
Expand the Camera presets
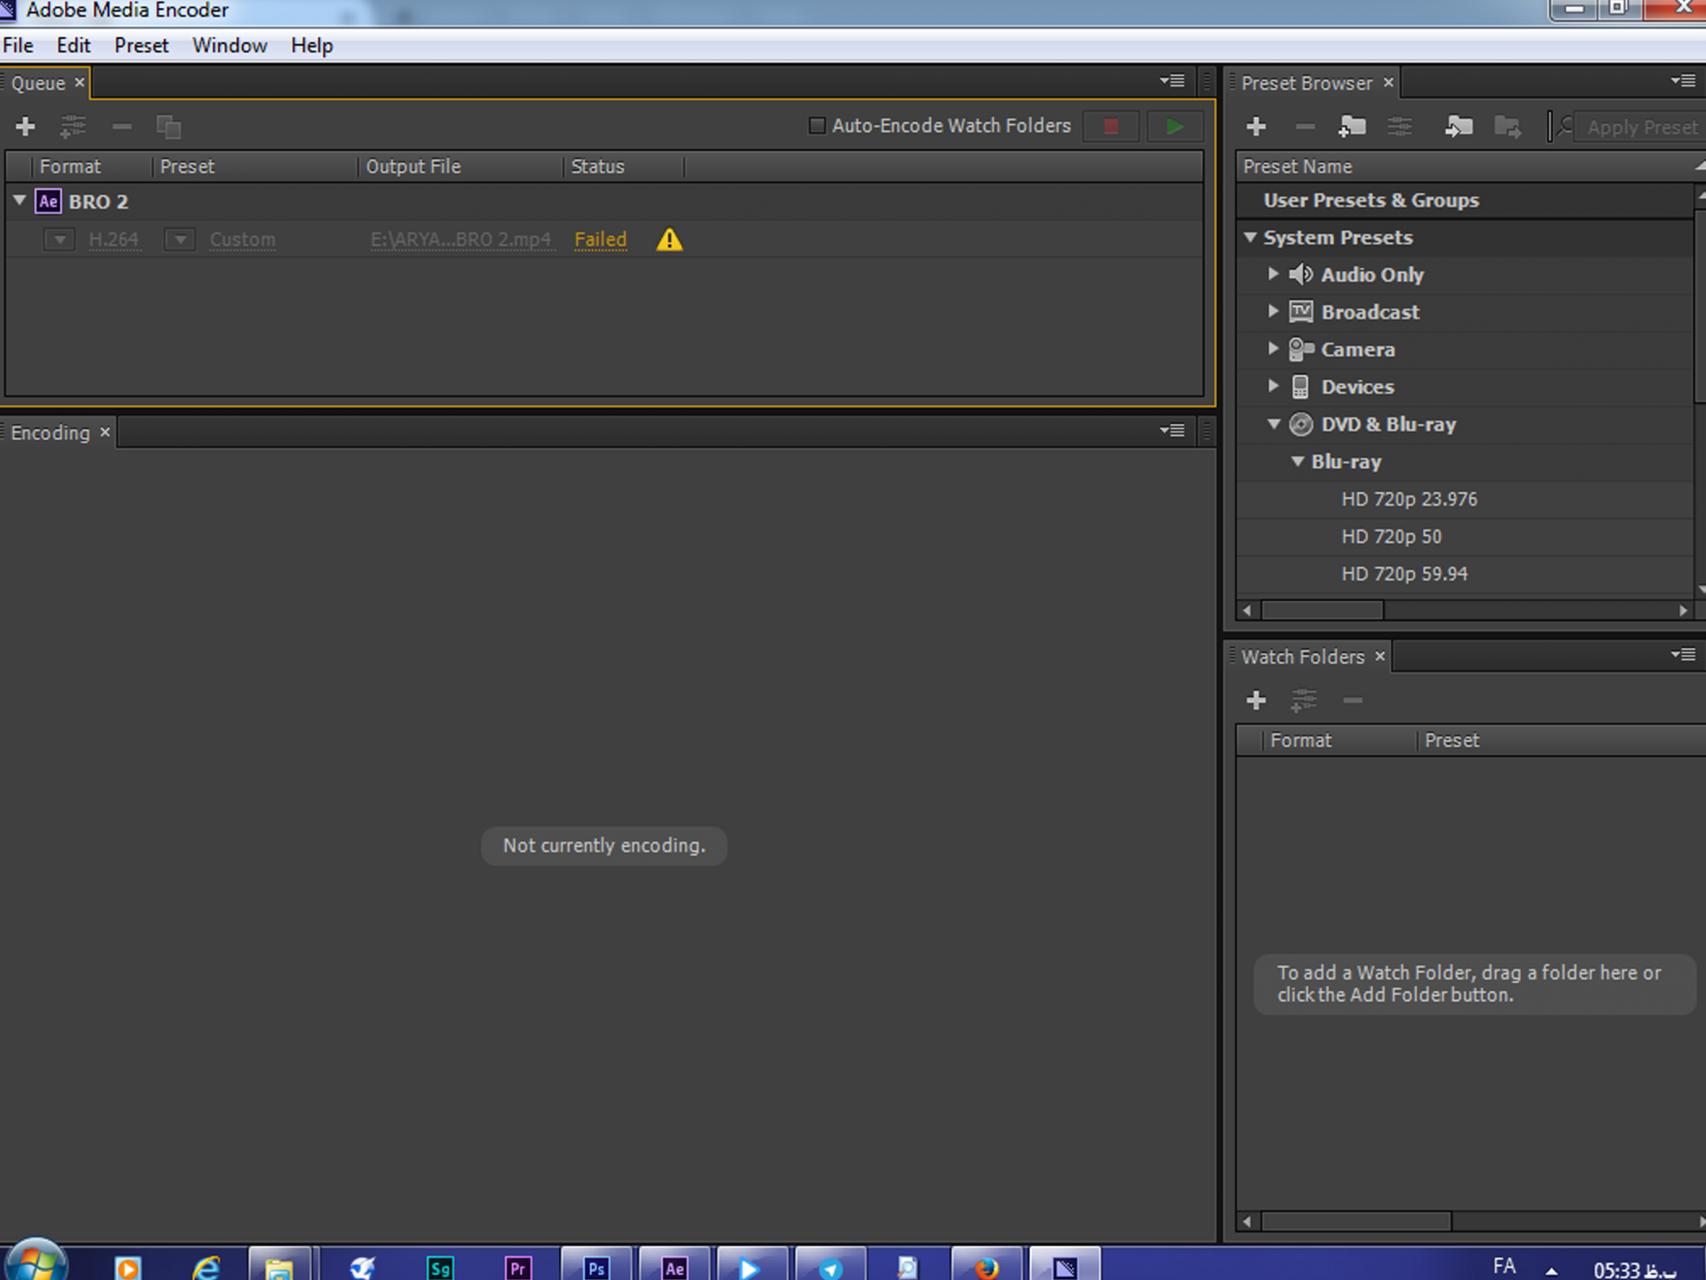pyautogui.click(x=1273, y=349)
